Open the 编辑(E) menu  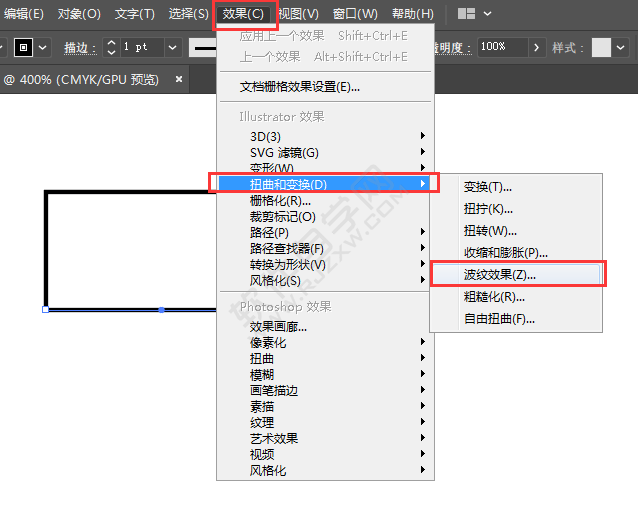[x=23, y=14]
